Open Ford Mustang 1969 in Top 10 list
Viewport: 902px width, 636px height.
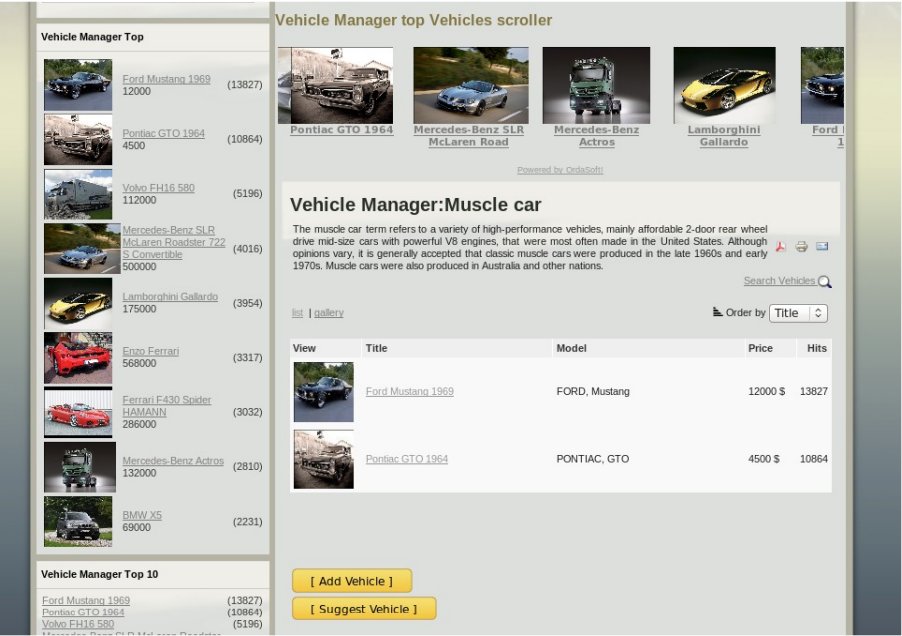(x=86, y=600)
